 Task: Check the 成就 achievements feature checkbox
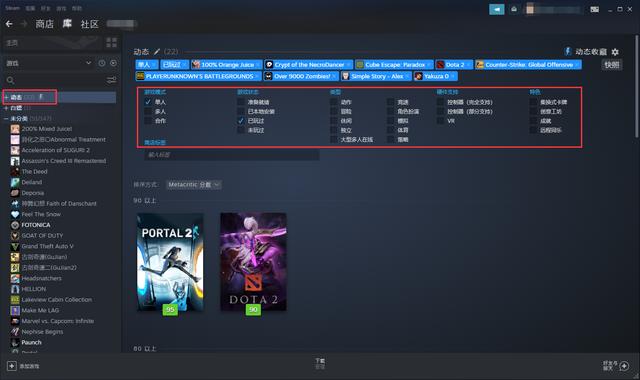click(533, 121)
